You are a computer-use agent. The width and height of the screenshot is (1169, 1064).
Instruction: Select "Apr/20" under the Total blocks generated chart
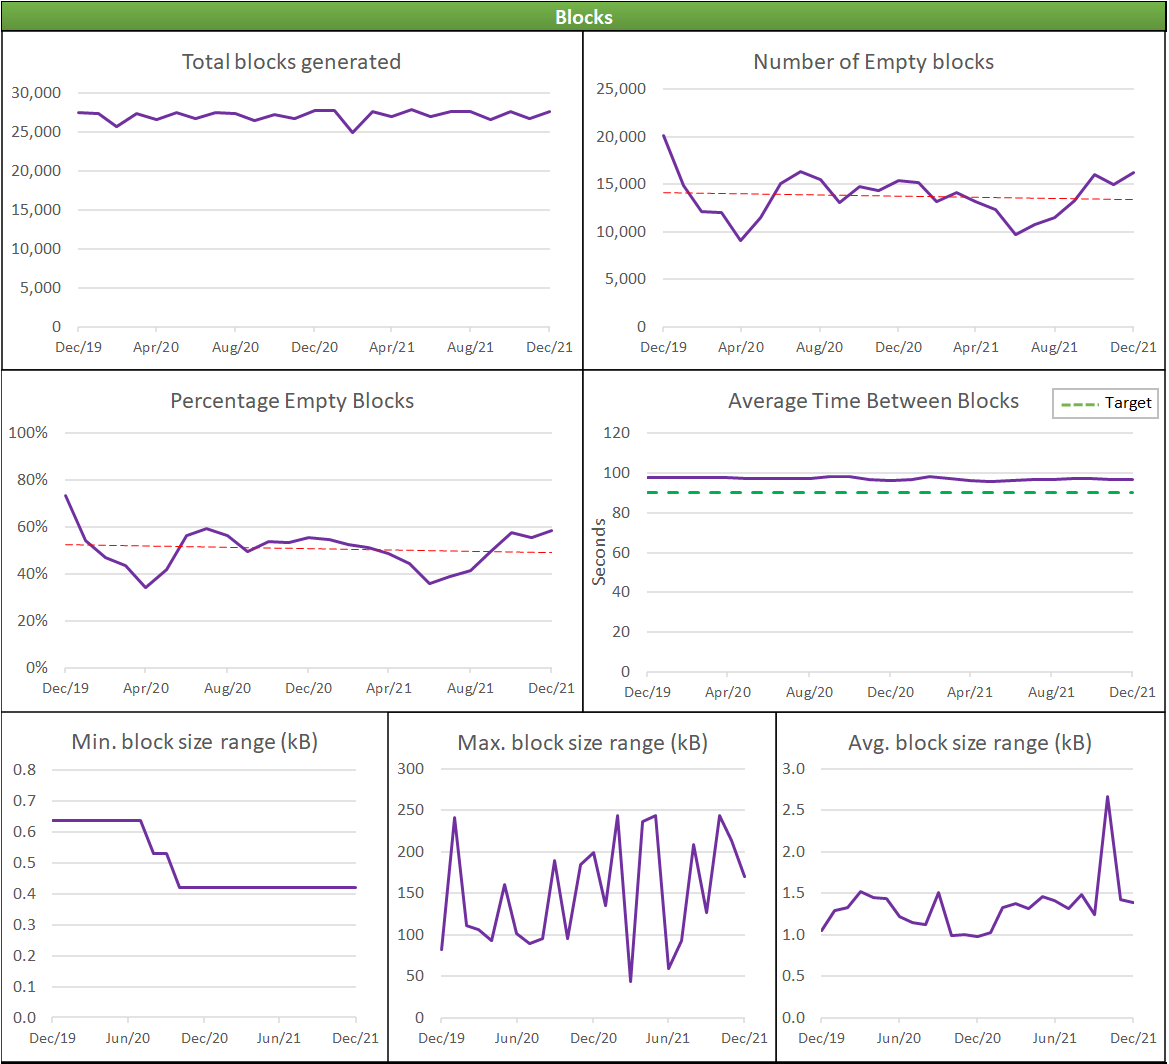point(156,347)
